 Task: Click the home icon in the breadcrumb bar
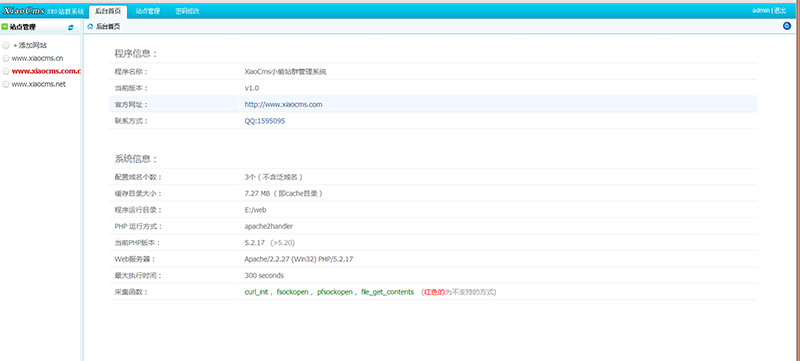[90, 27]
